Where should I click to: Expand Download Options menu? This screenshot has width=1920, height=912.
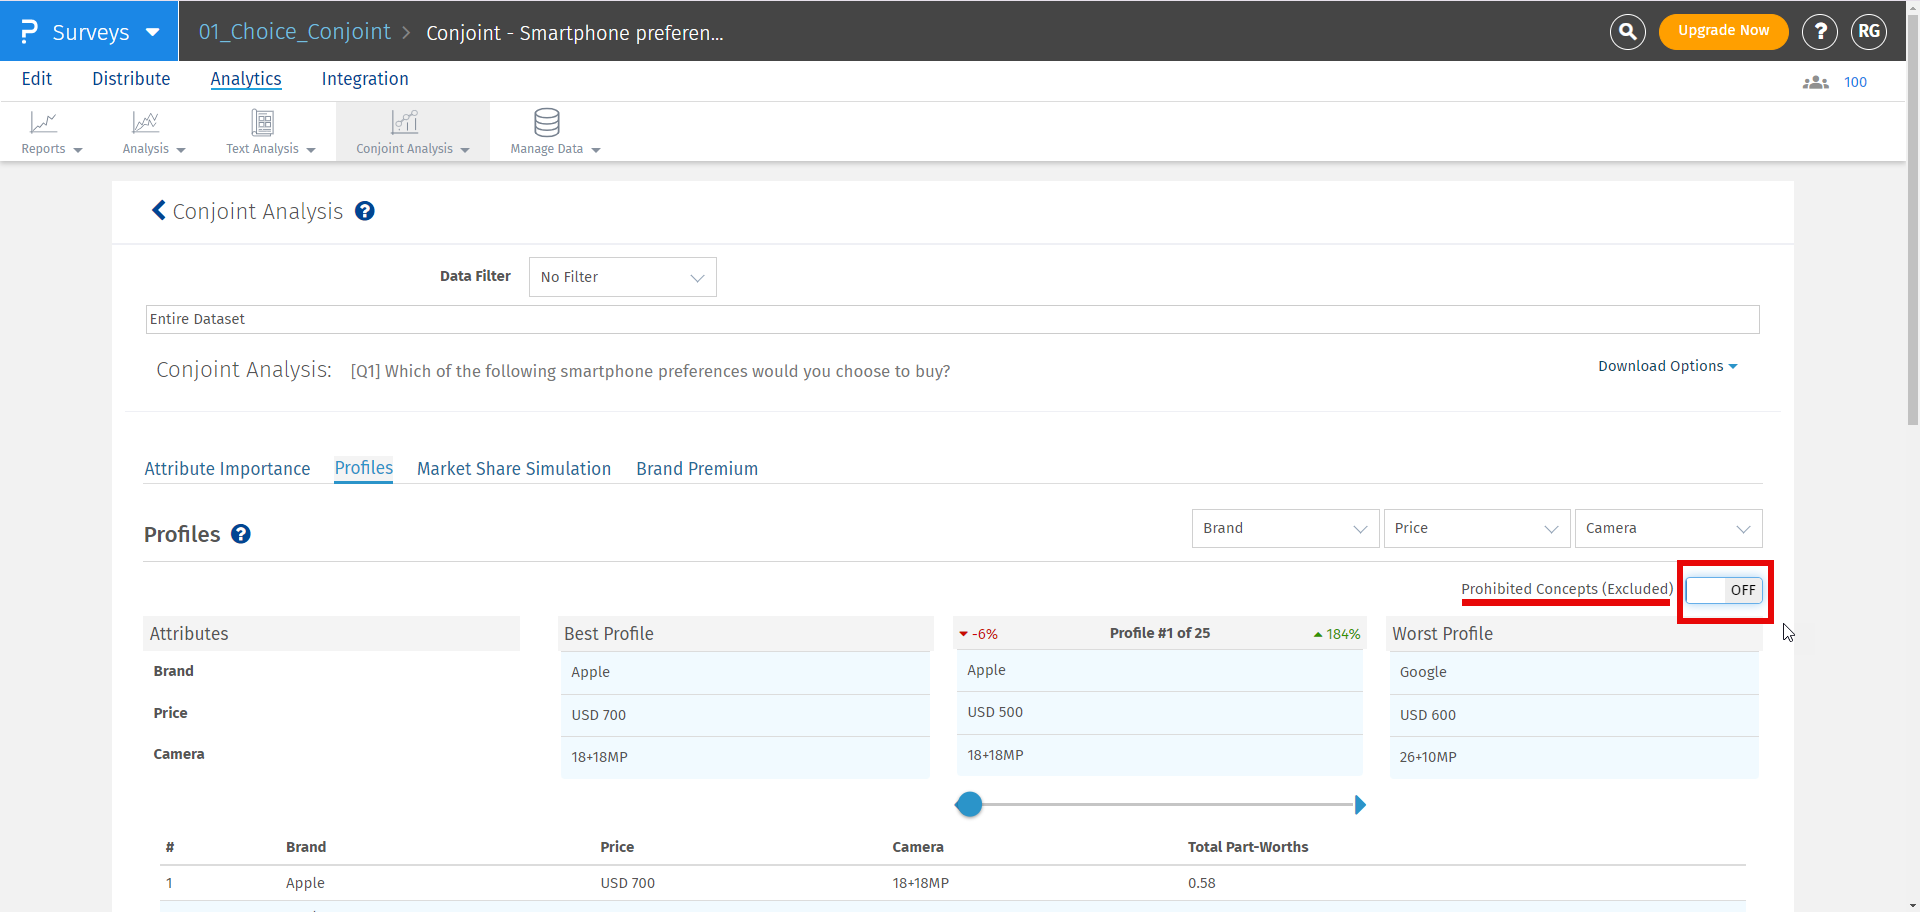(1667, 366)
